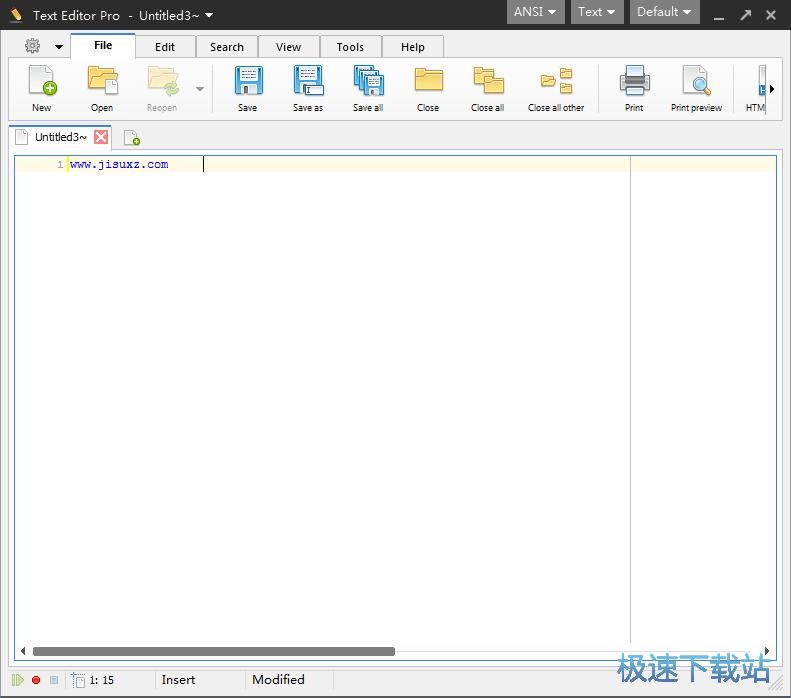
Task: Click the macro play button in status bar
Action: coord(18,680)
